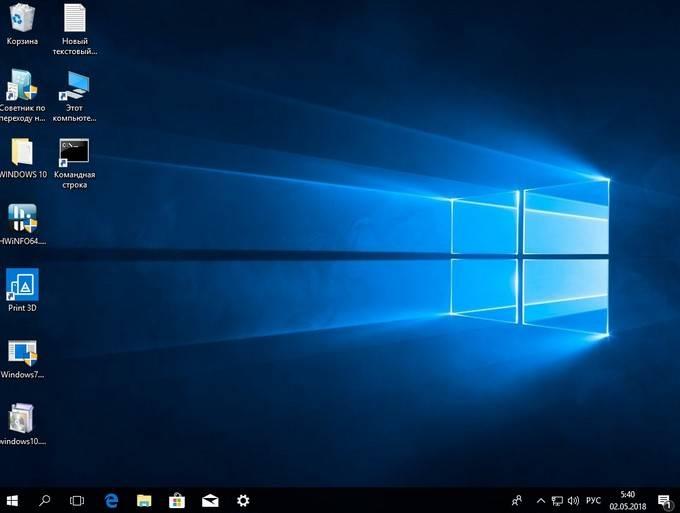Open clock showing 5:40 02.05.2018
680x513 pixels.
[x=628, y=500]
